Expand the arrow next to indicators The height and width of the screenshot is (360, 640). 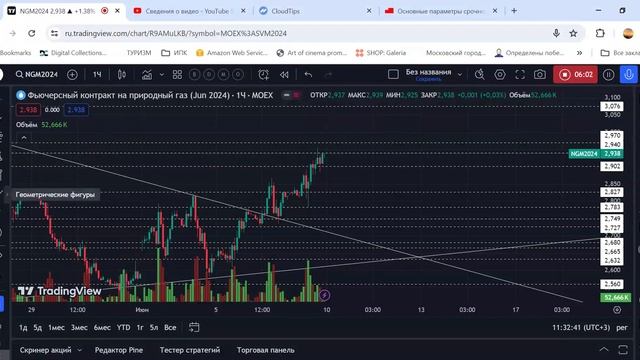162,75
